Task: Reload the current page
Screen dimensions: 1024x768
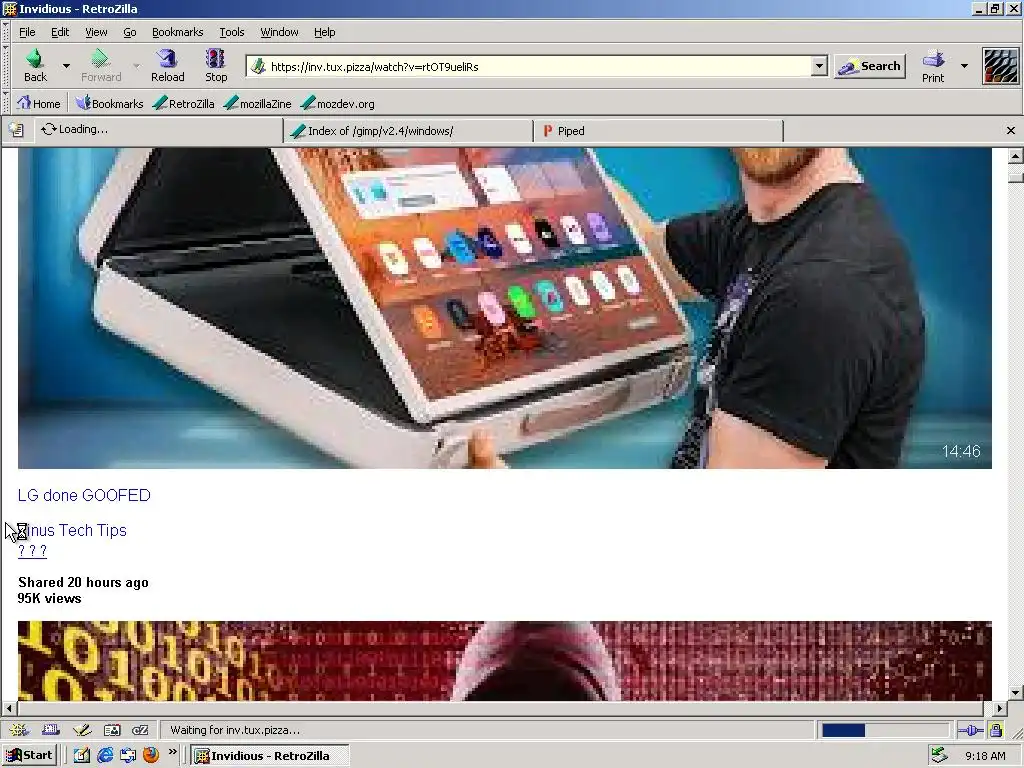Action: point(168,66)
